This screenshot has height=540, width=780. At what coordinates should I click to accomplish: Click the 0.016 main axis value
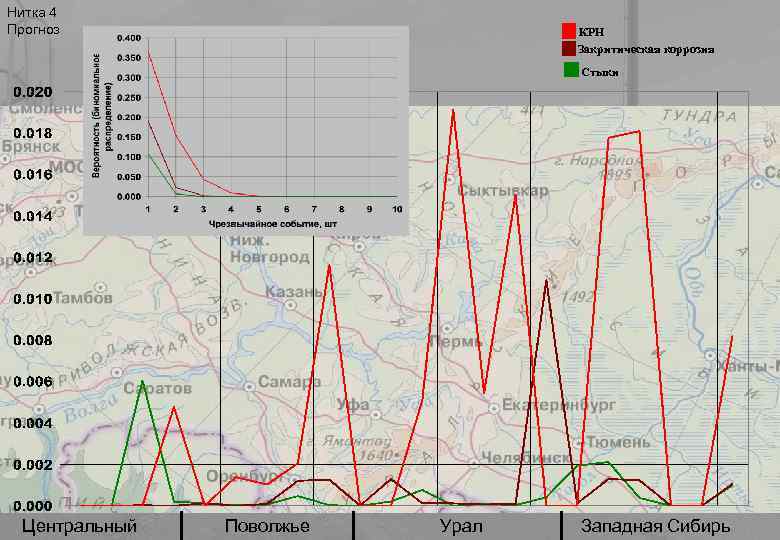point(33,175)
